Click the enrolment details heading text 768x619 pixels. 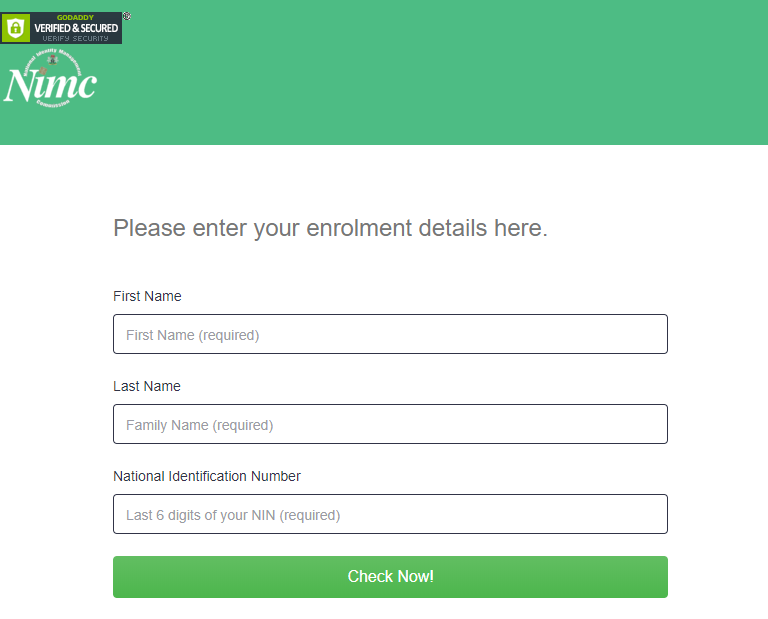pyautogui.click(x=330, y=228)
